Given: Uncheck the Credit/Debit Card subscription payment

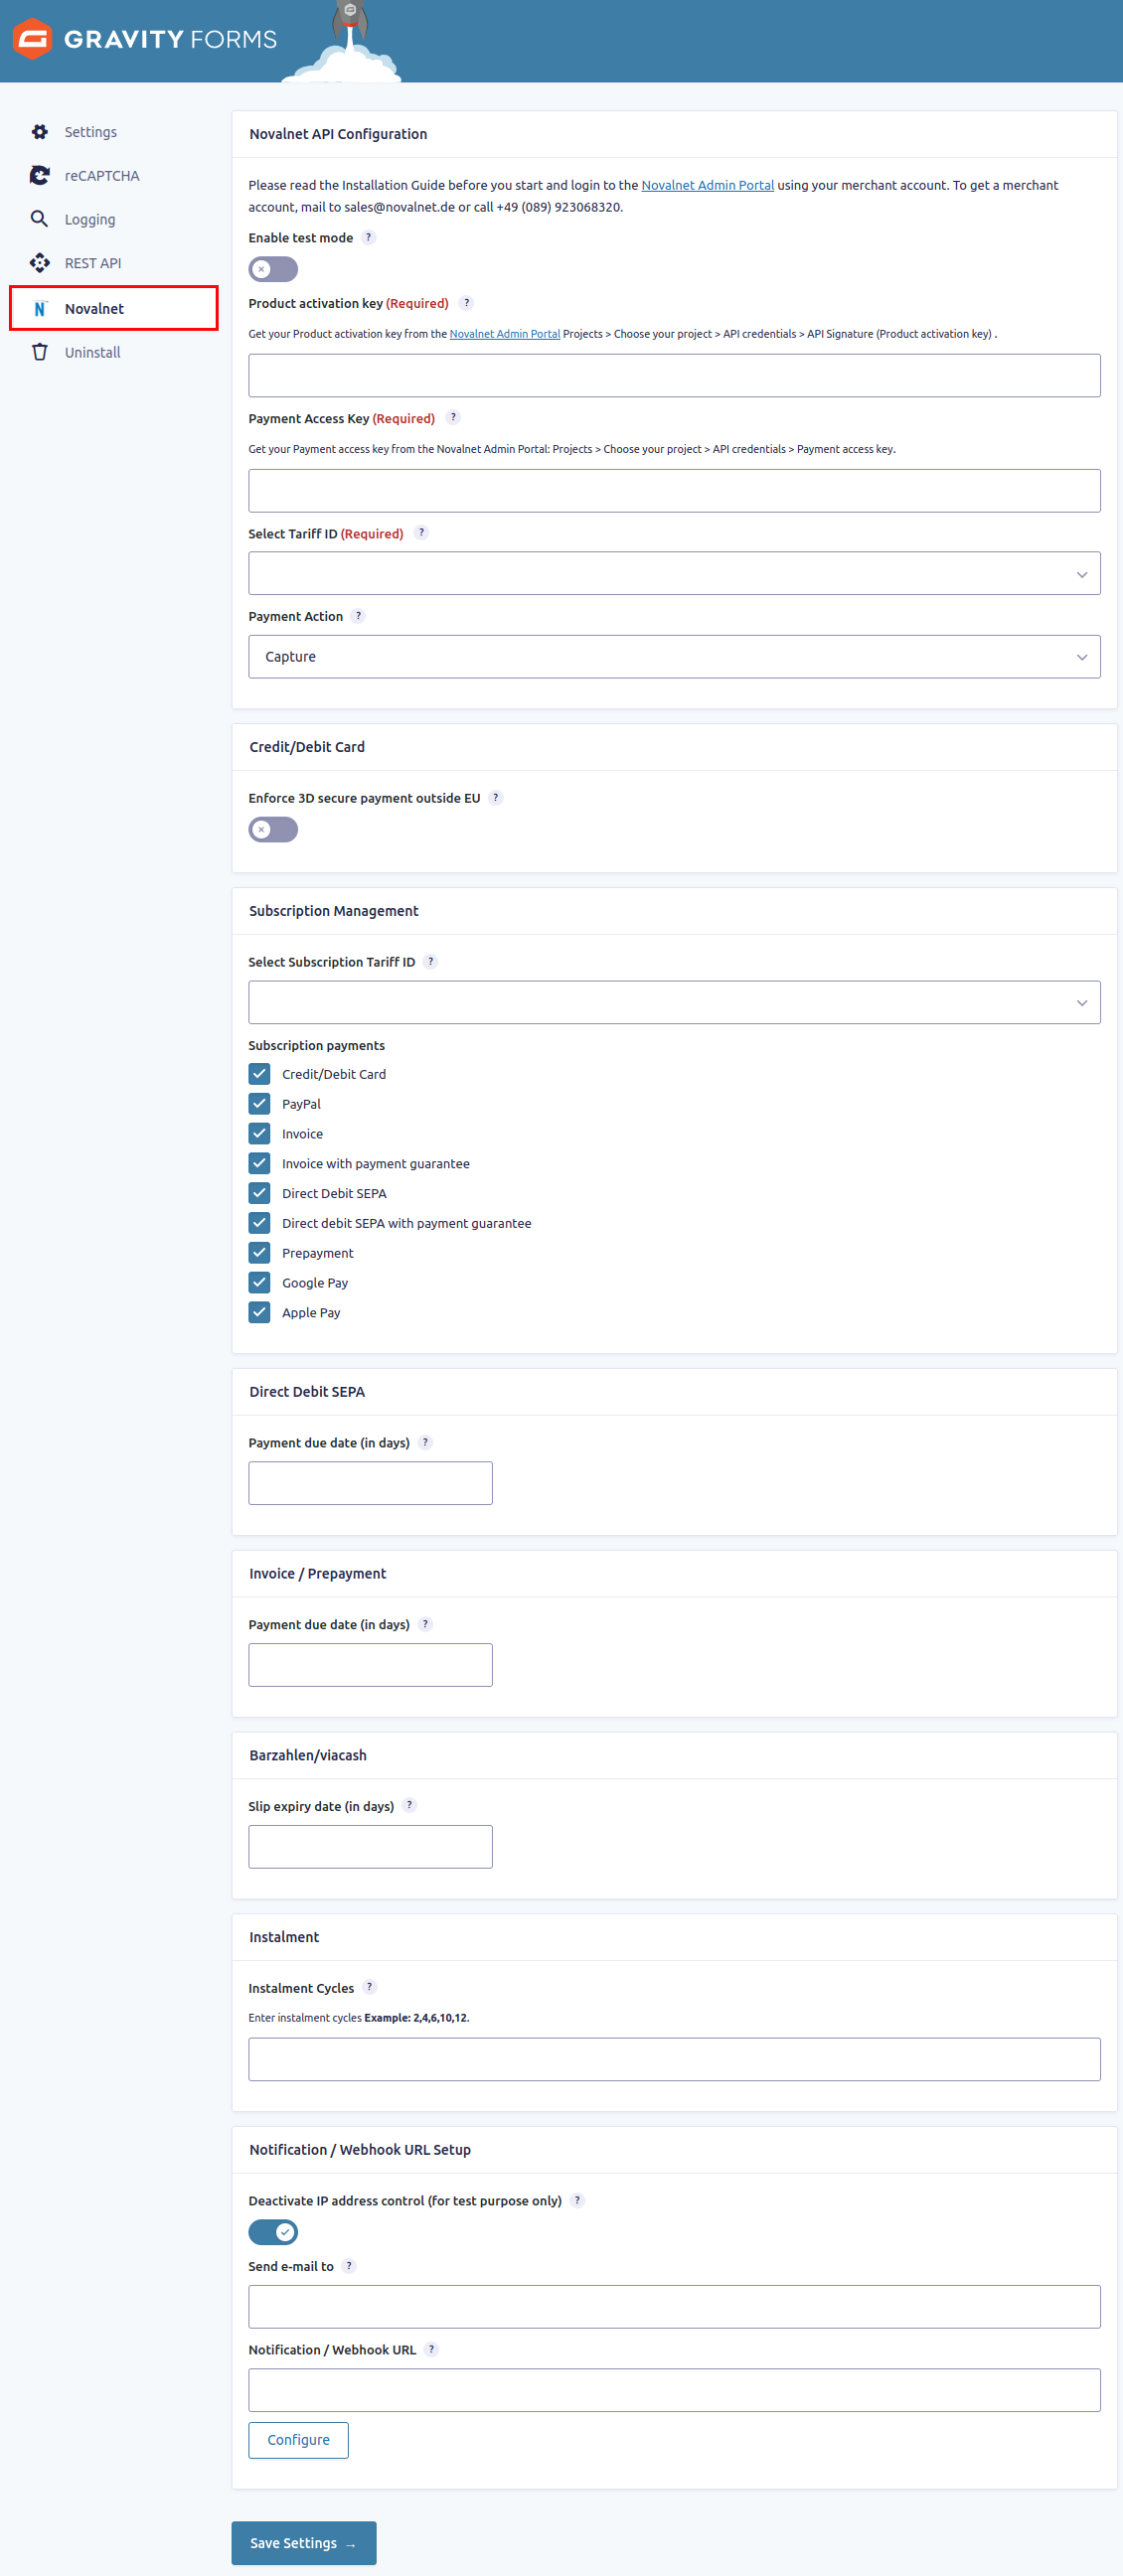Looking at the screenshot, I should coord(260,1074).
